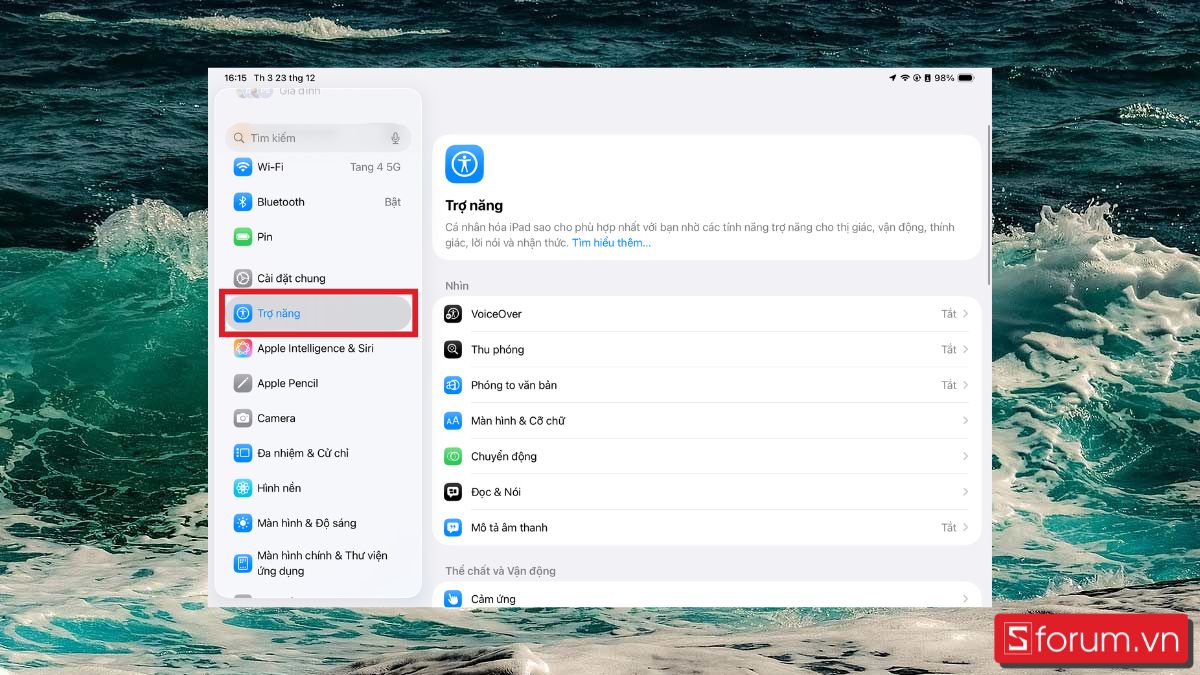Click the Mô tả âm thanh icon
Screen dimensions: 1200x675
453,527
